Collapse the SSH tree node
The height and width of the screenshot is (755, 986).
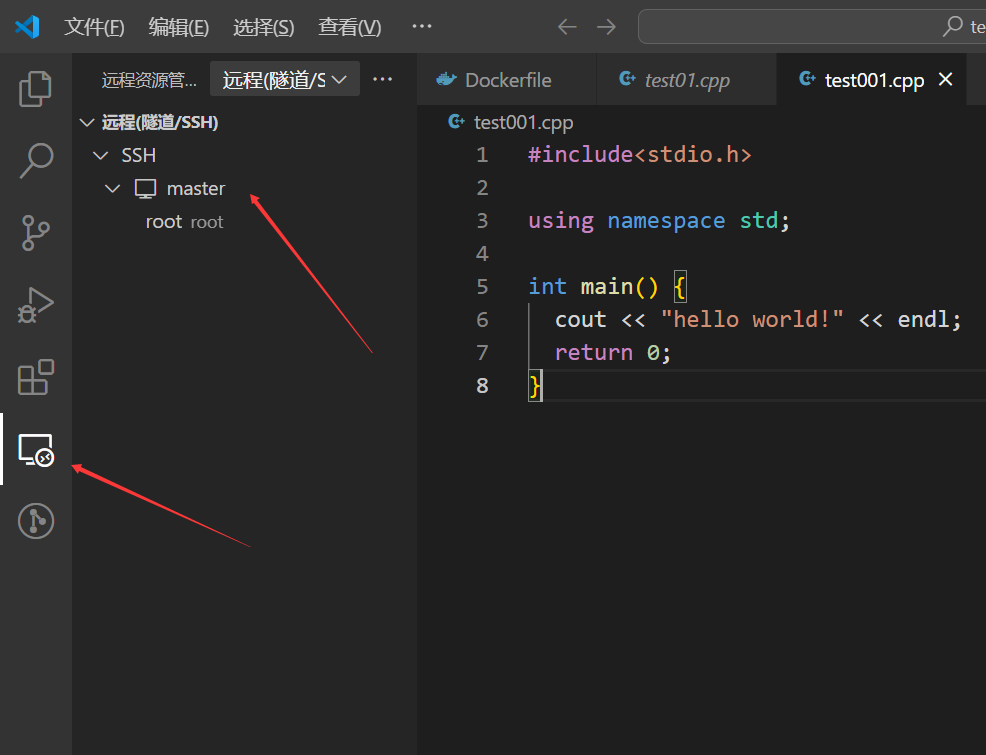click(x=100, y=155)
